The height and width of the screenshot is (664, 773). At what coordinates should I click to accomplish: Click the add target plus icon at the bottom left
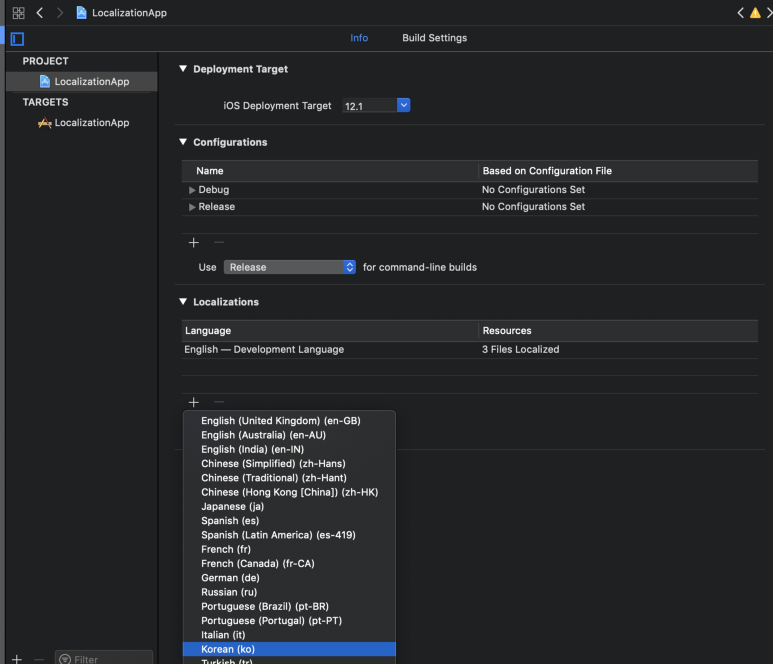pos(16,659)
